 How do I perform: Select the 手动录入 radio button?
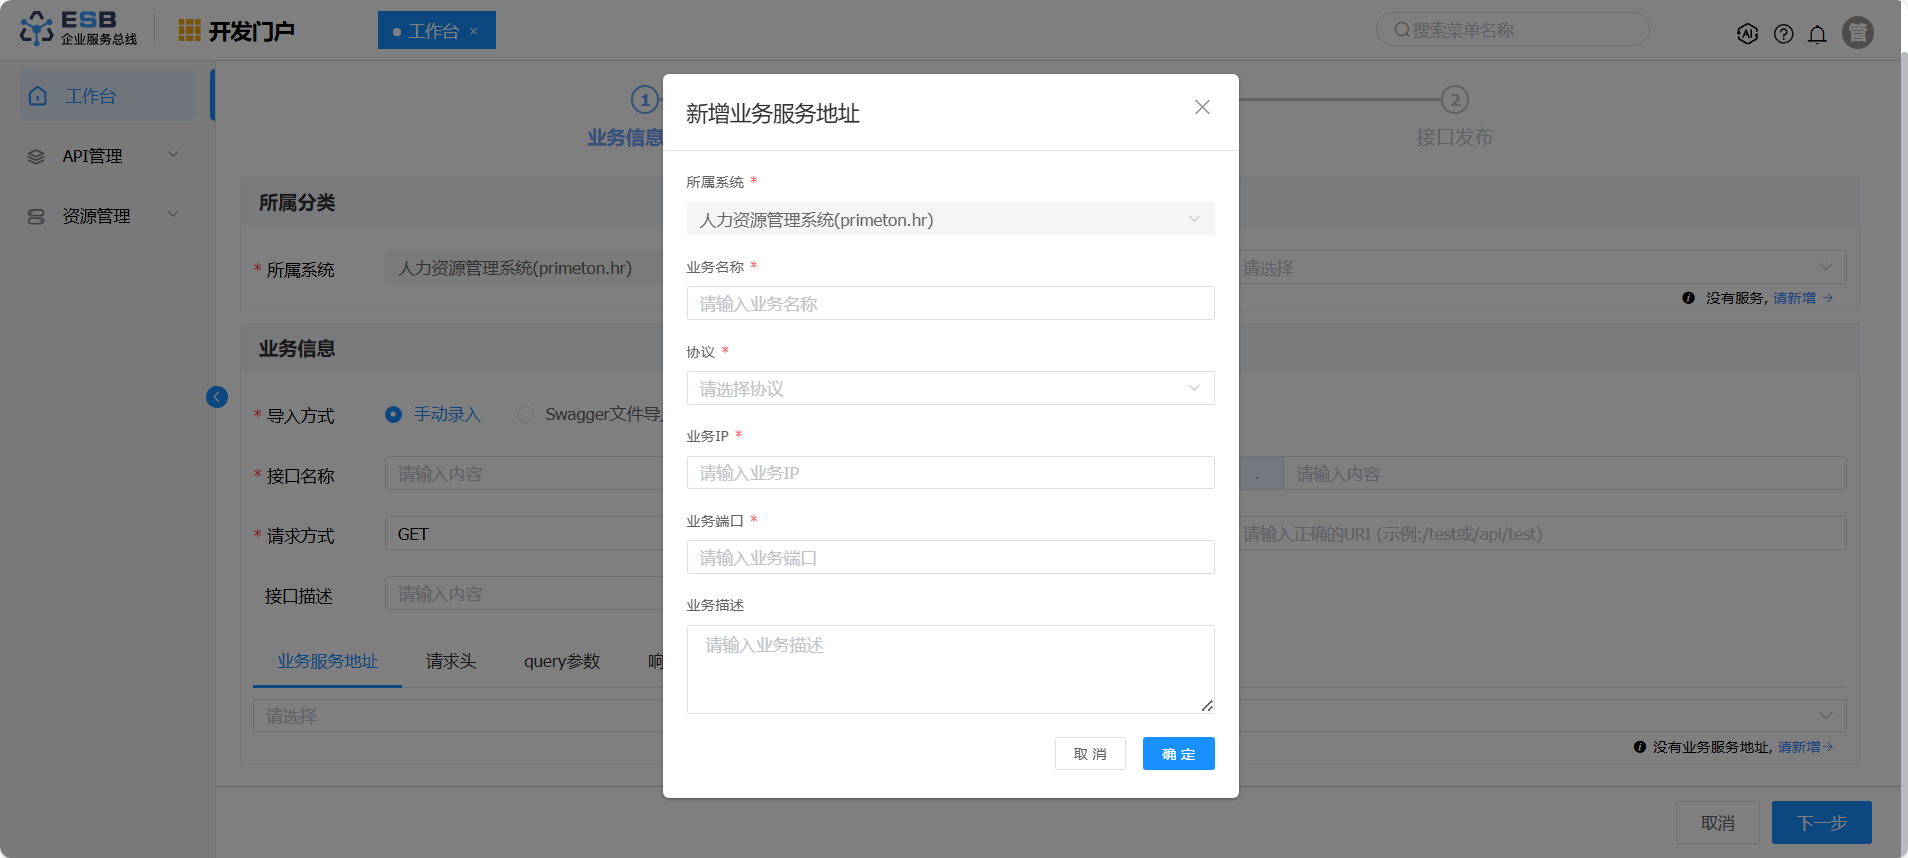[394, 414]
